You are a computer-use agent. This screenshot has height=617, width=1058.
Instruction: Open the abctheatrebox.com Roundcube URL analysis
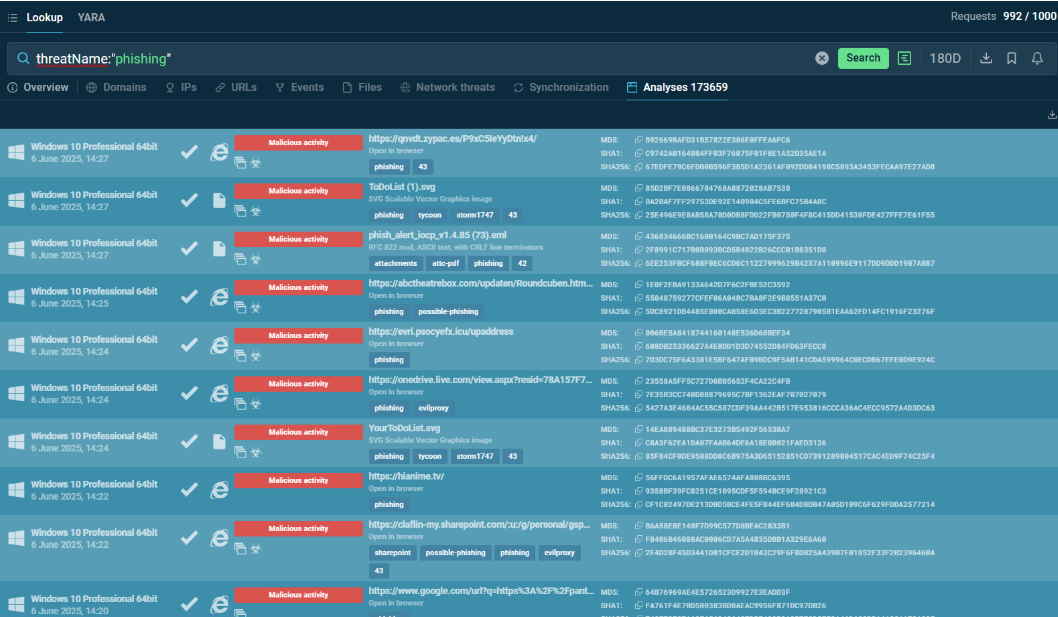tap(481, 284)
